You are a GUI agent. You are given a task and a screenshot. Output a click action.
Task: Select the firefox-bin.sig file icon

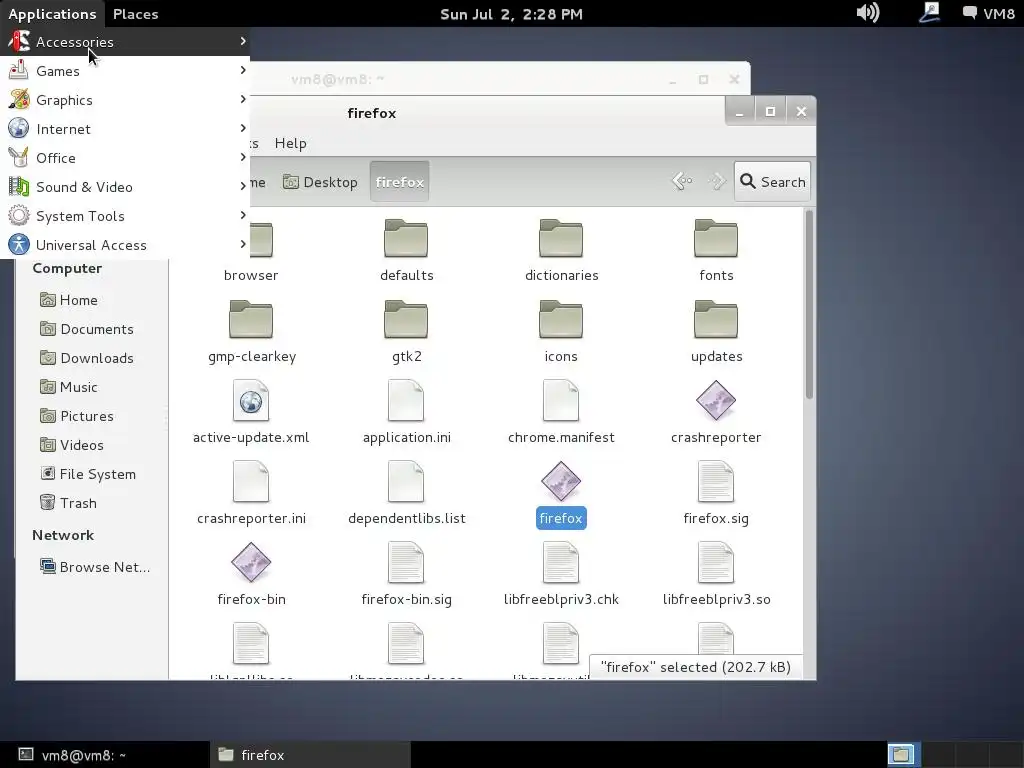point(406,562)
